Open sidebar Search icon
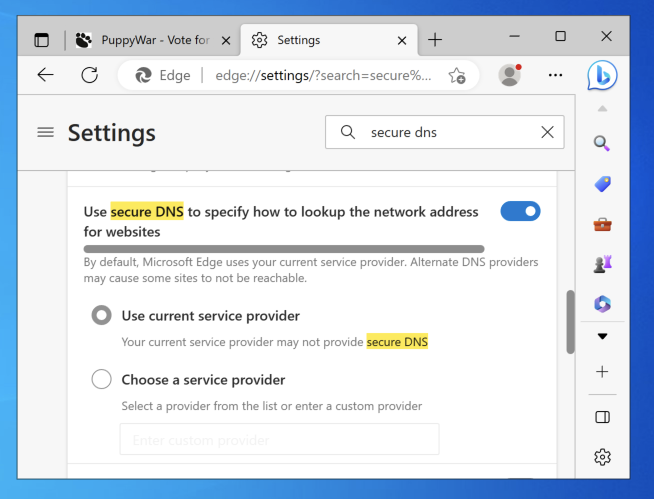This screenshot has height=499, width=654. (602, 143)
